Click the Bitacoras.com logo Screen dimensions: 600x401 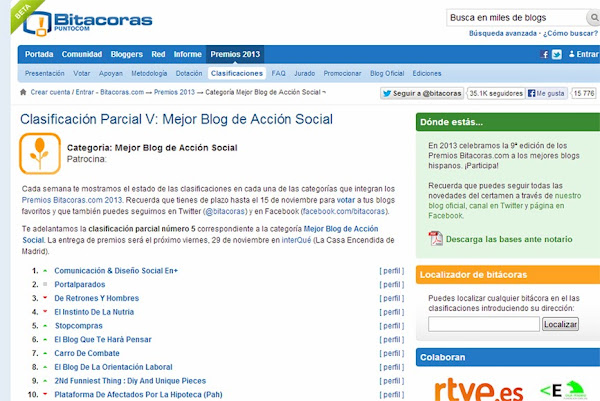coord(88,23)
